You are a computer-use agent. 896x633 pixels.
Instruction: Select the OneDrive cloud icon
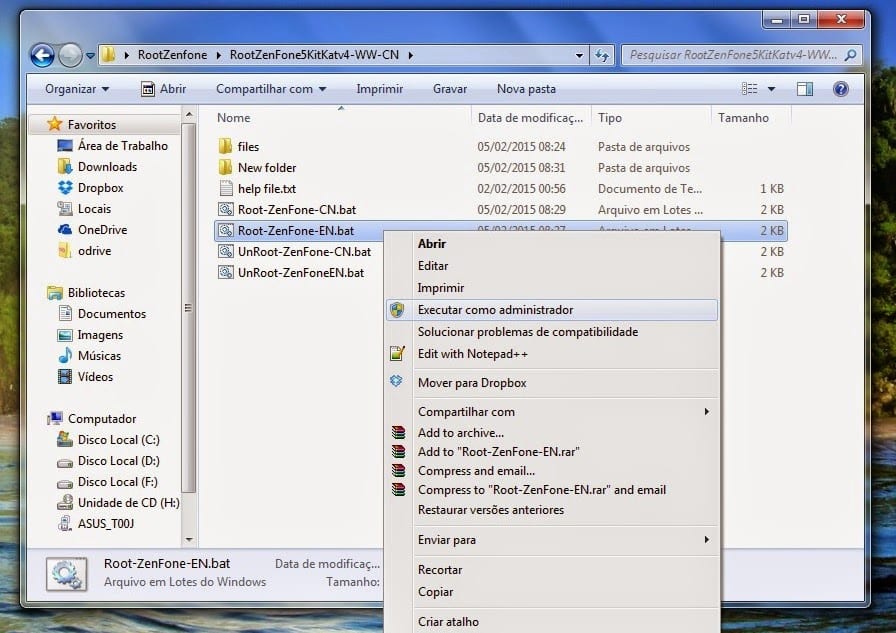[65, 230]
